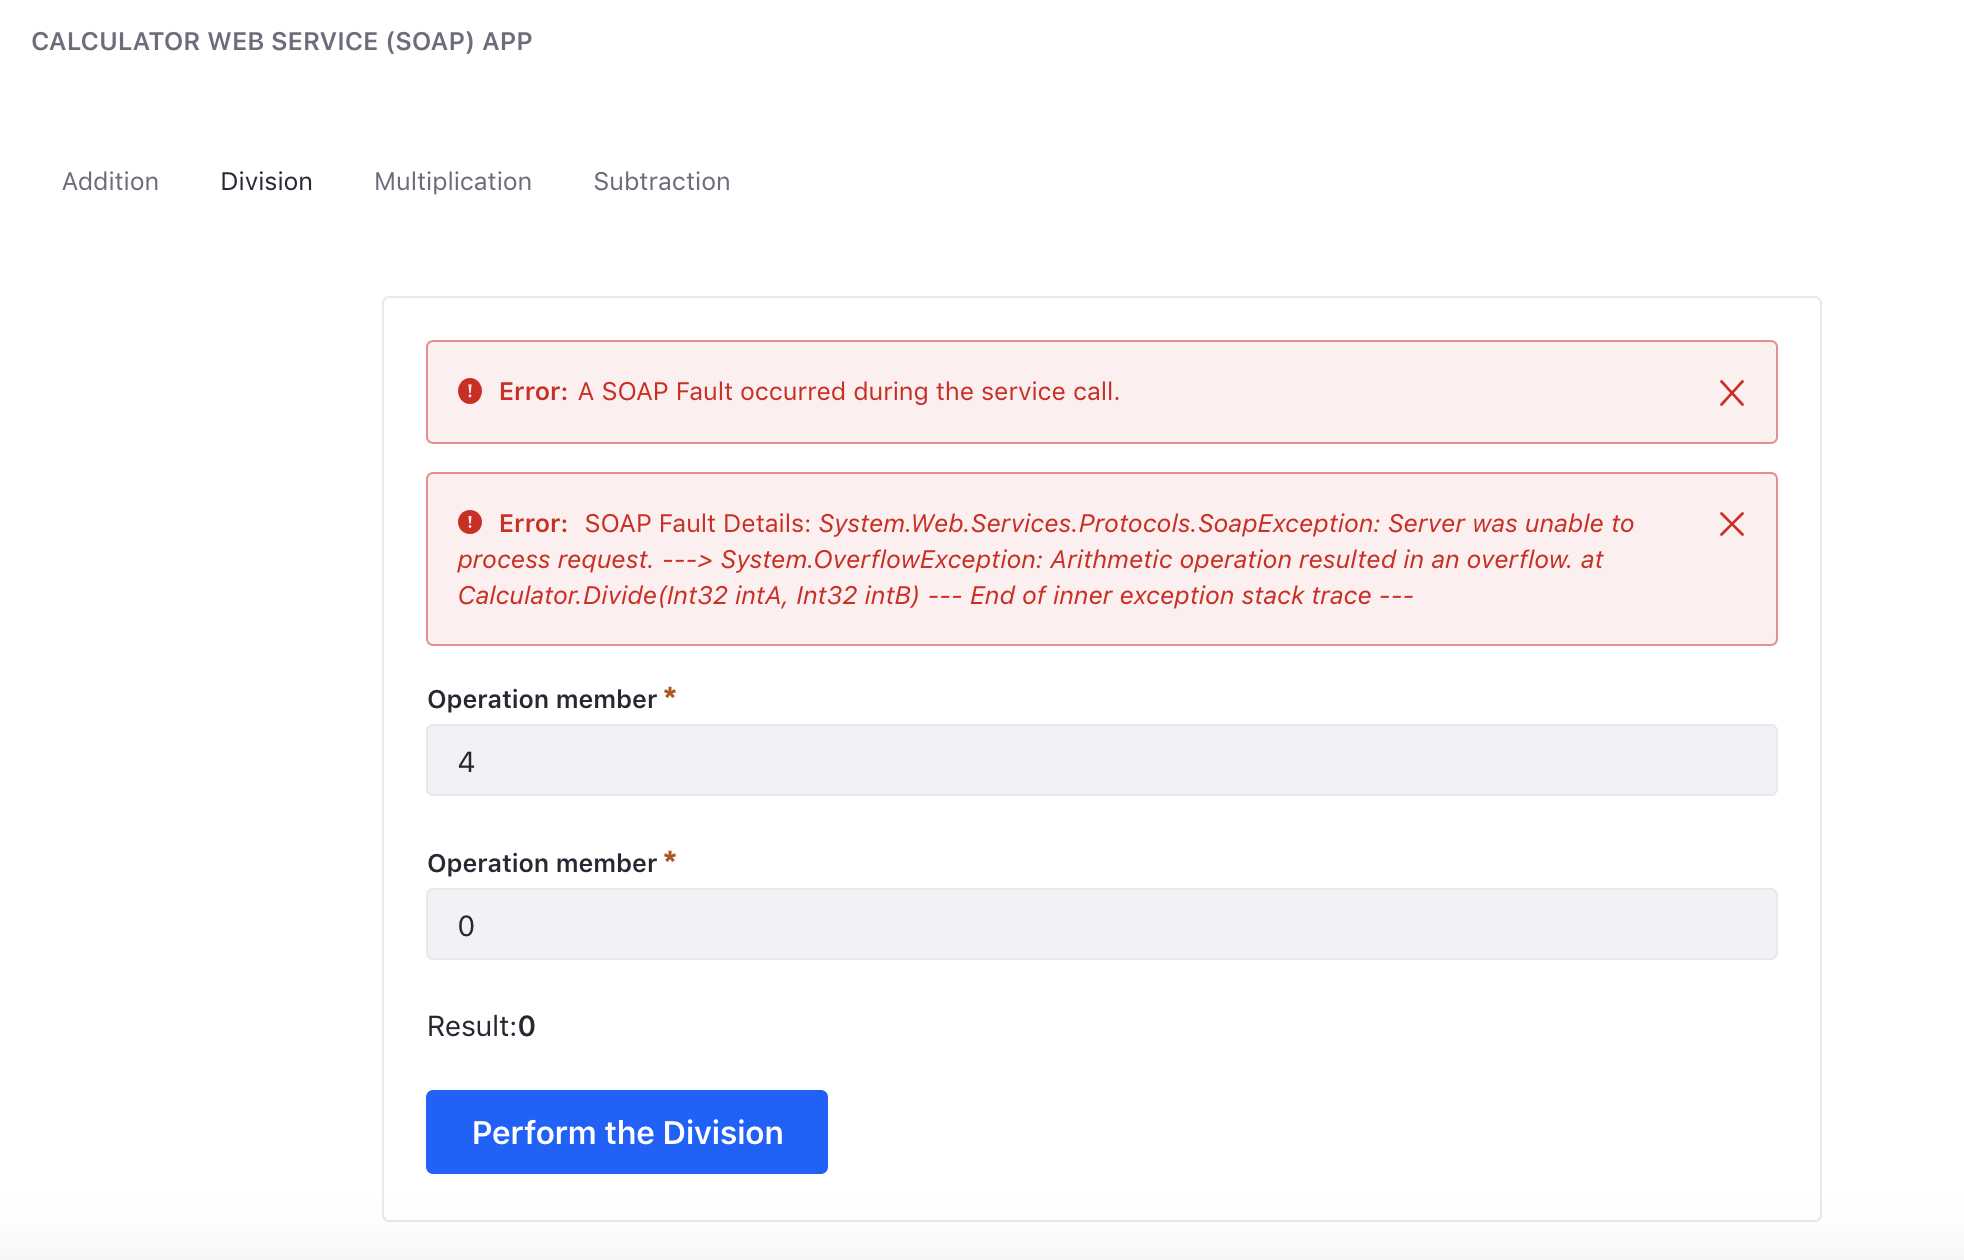Click the red exclamation icon in first alert
Screen dimensions: 1964x1260
pos(470,391)
